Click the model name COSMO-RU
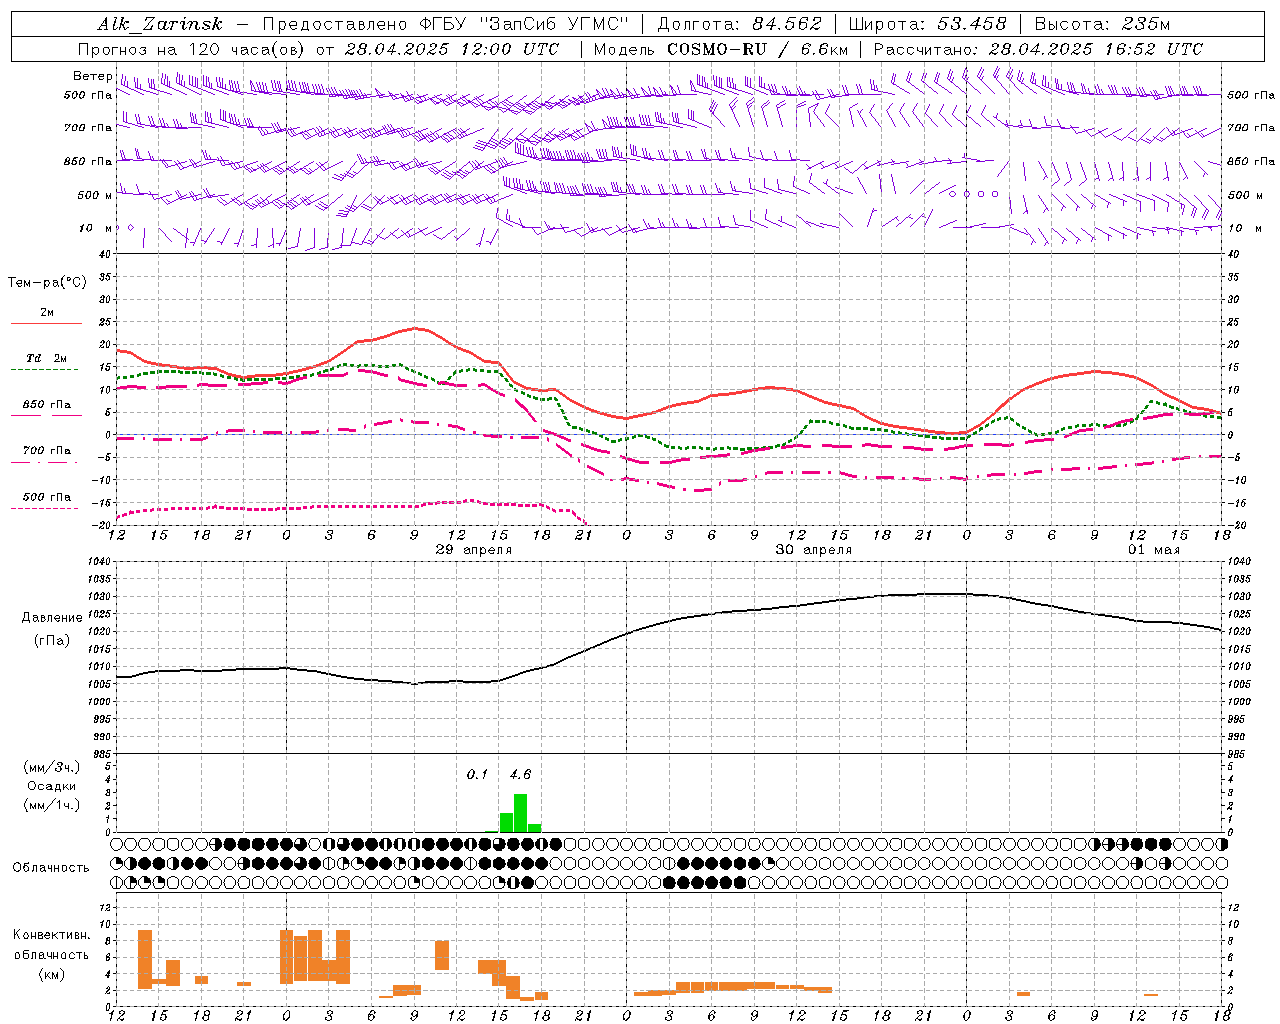Viewport: 1280px width, 1024px height. 717,49
